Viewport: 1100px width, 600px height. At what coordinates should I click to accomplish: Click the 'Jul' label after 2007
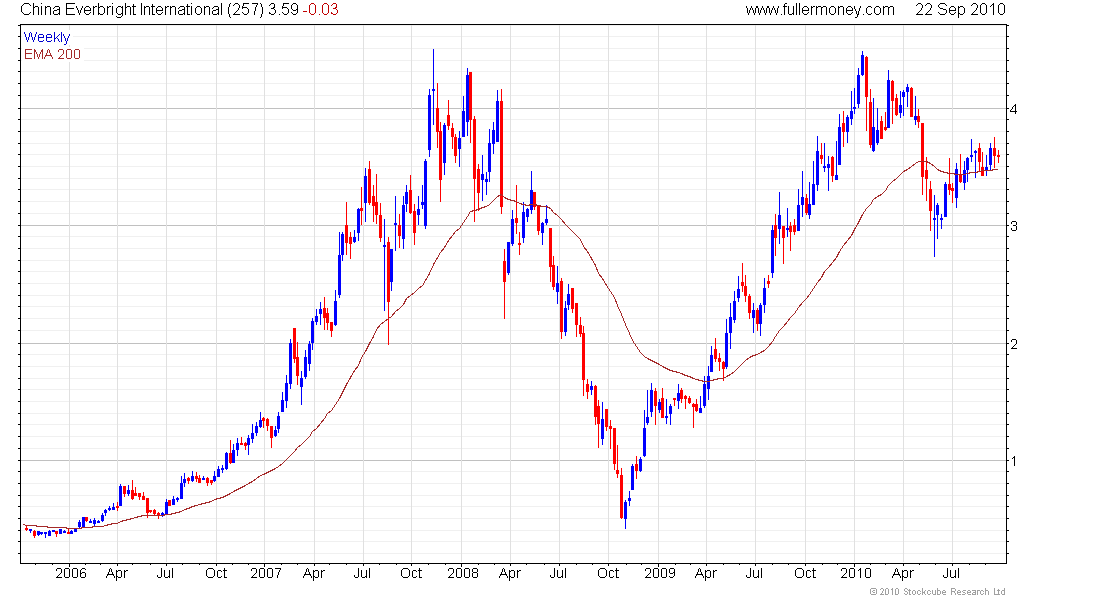pos(362,573)
